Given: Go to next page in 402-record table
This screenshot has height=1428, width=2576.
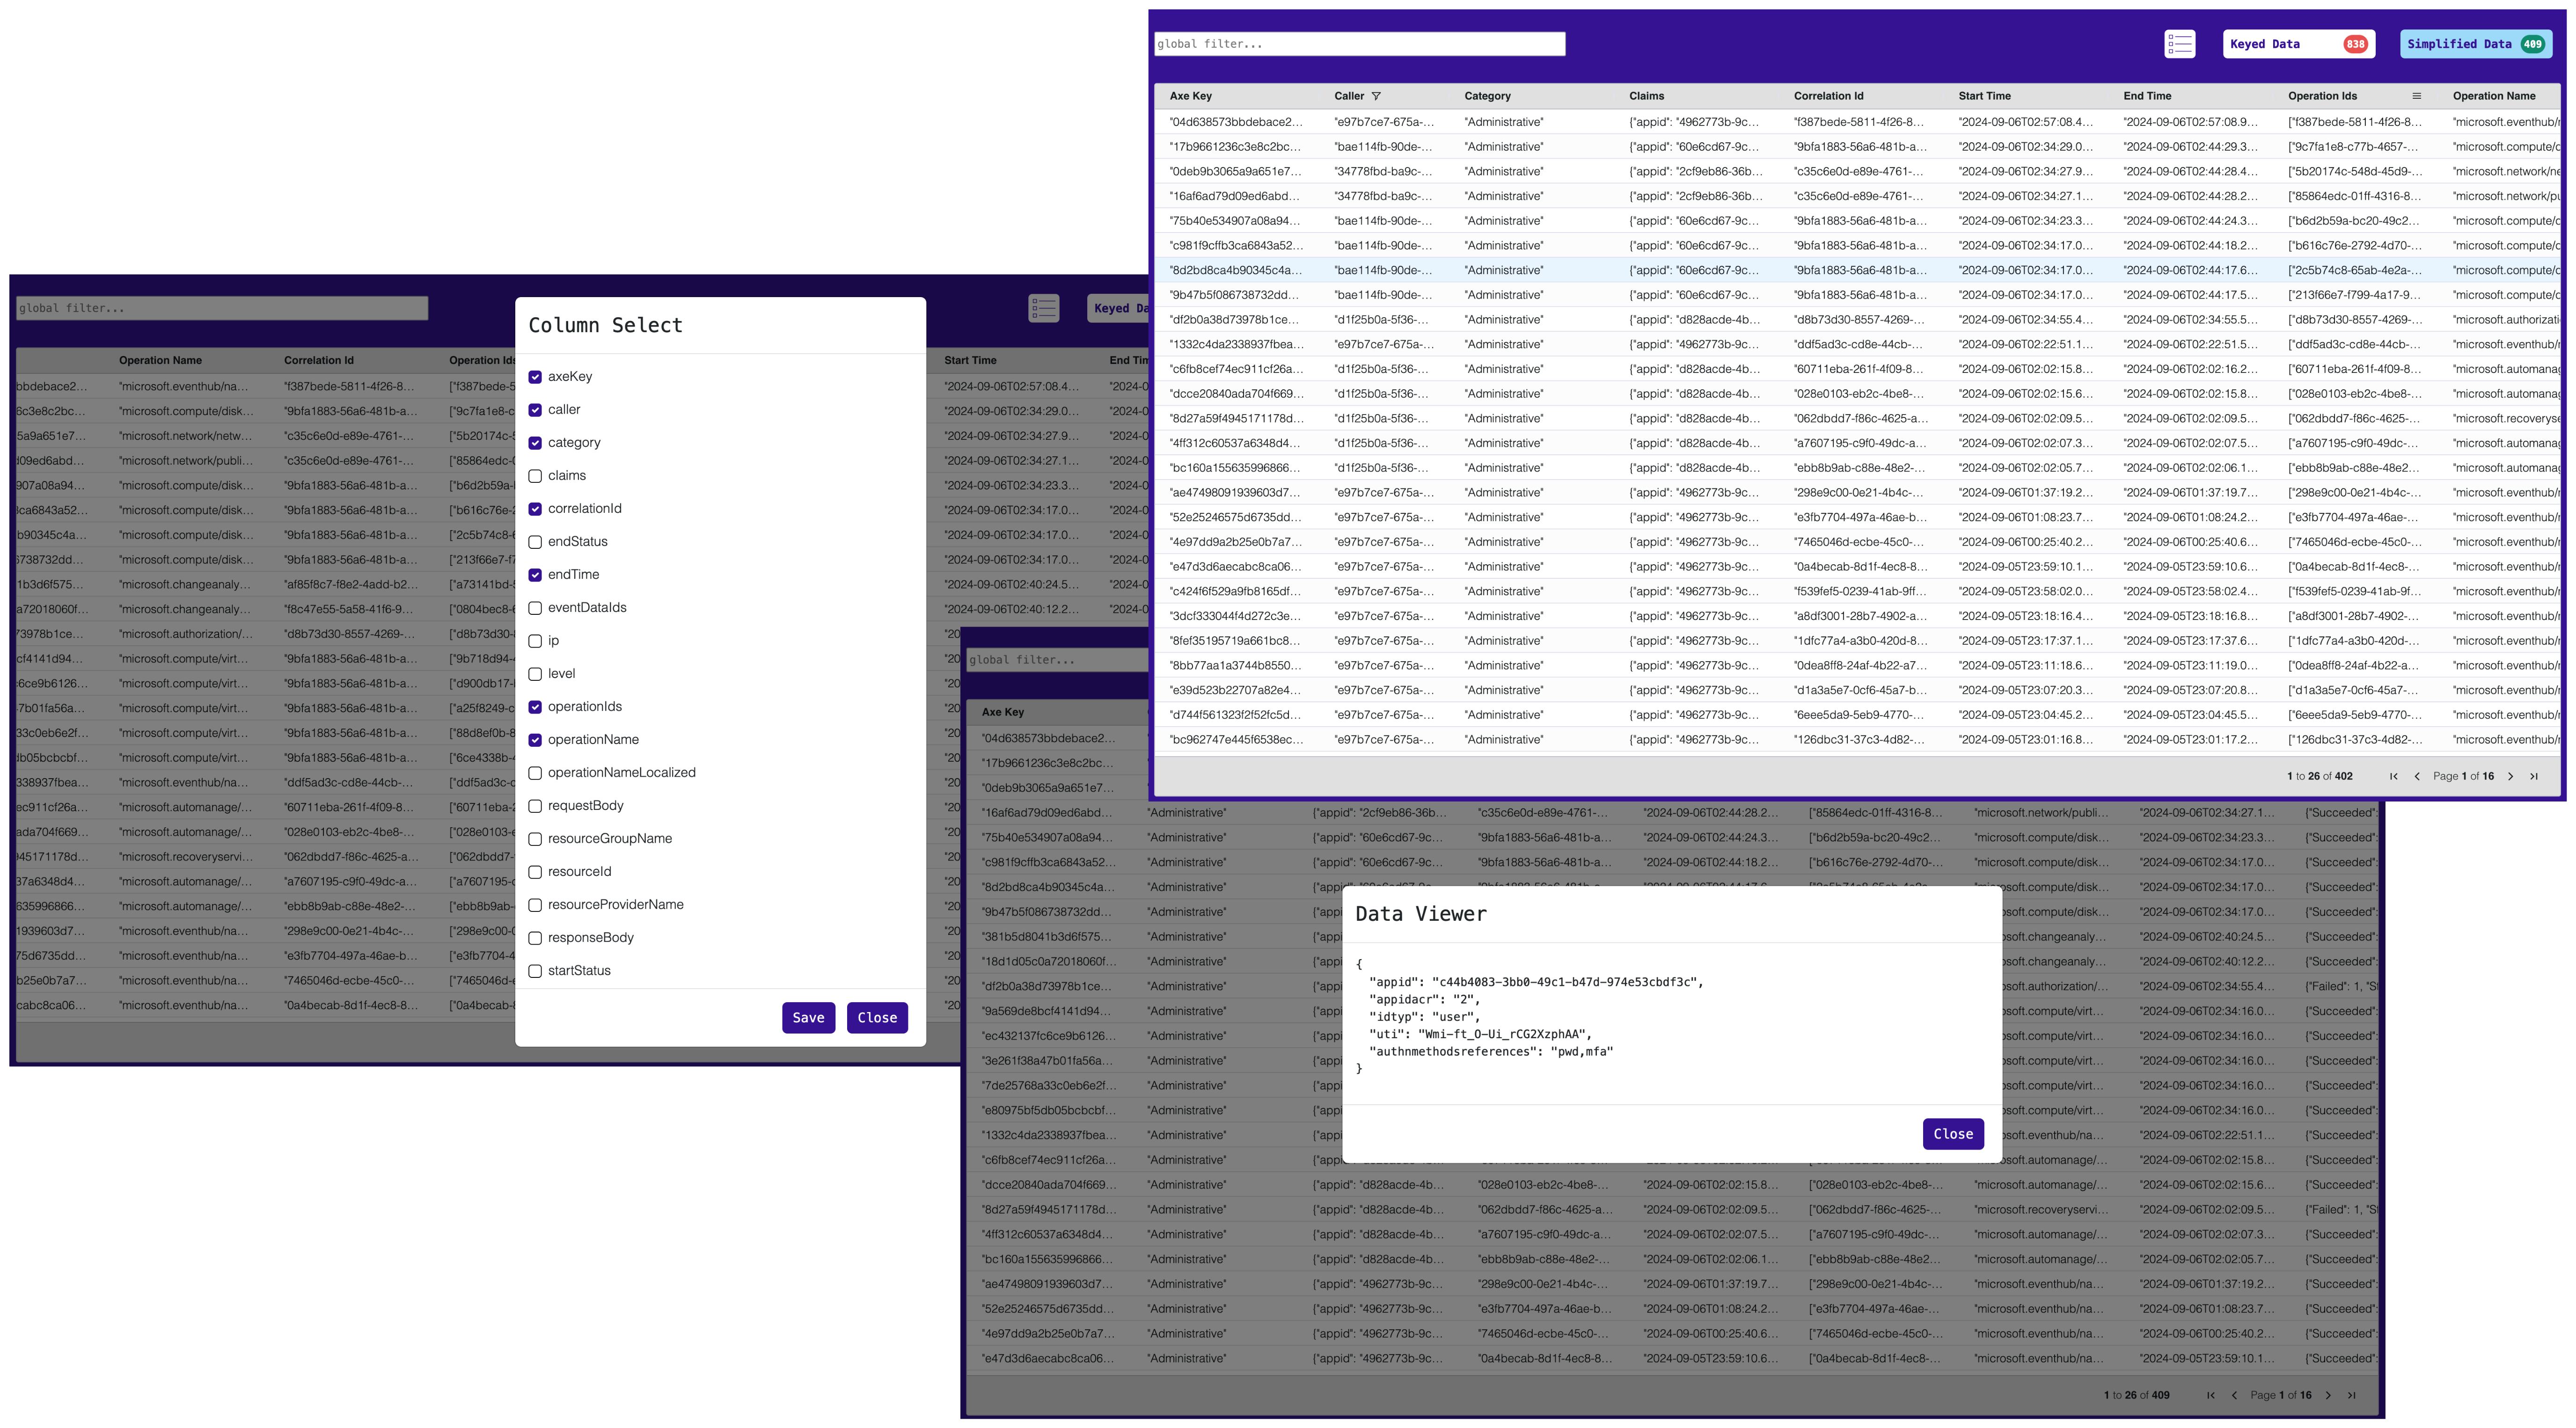Looking at the screenshot, I should (2510, 776).
